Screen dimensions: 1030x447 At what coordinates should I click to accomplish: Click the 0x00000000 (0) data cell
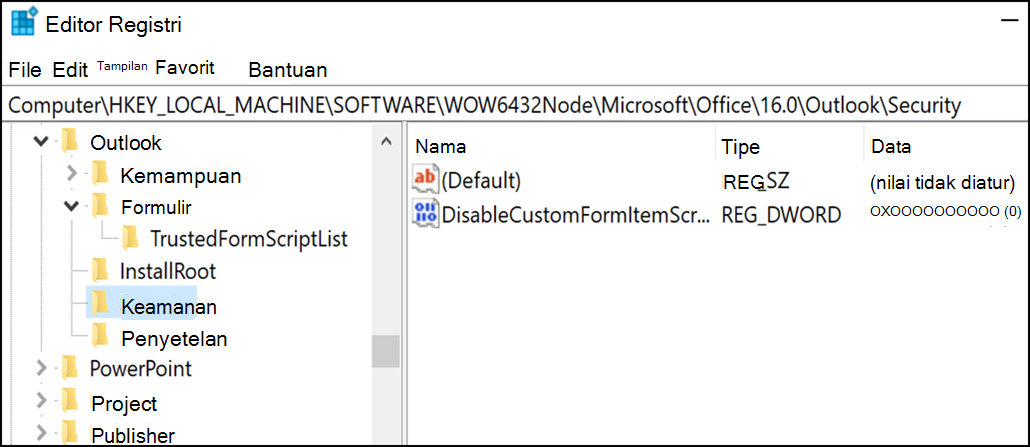946,212
